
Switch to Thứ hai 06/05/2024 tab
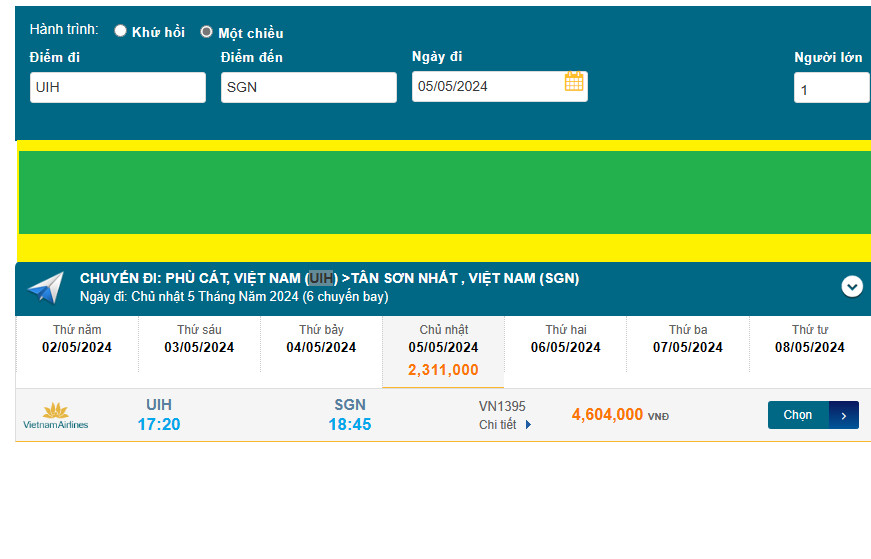click(x=565, y=339)
